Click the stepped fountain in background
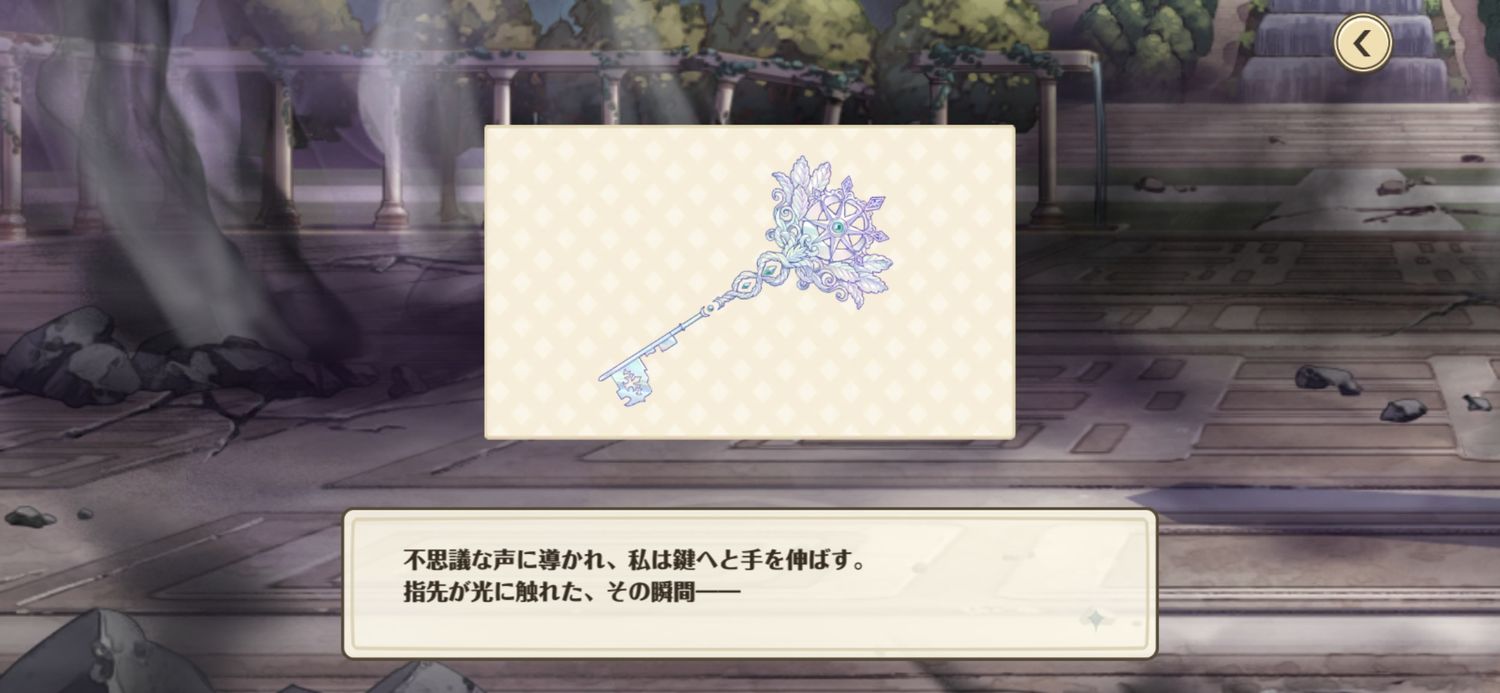 click(1347, 50)
